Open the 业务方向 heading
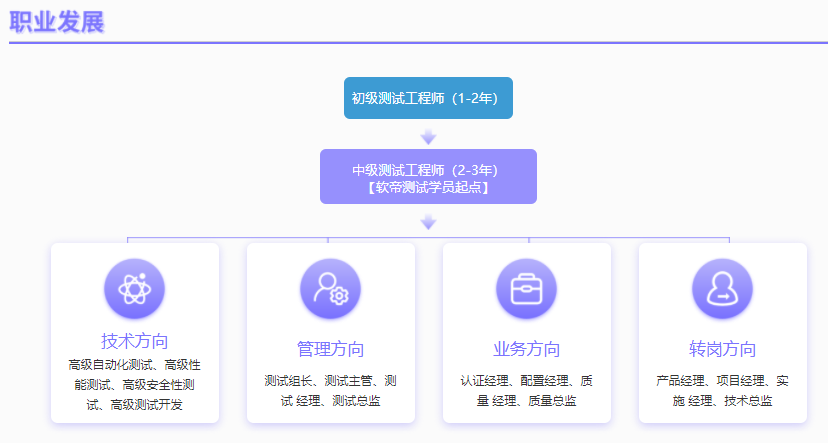 [x=526, y=349]
